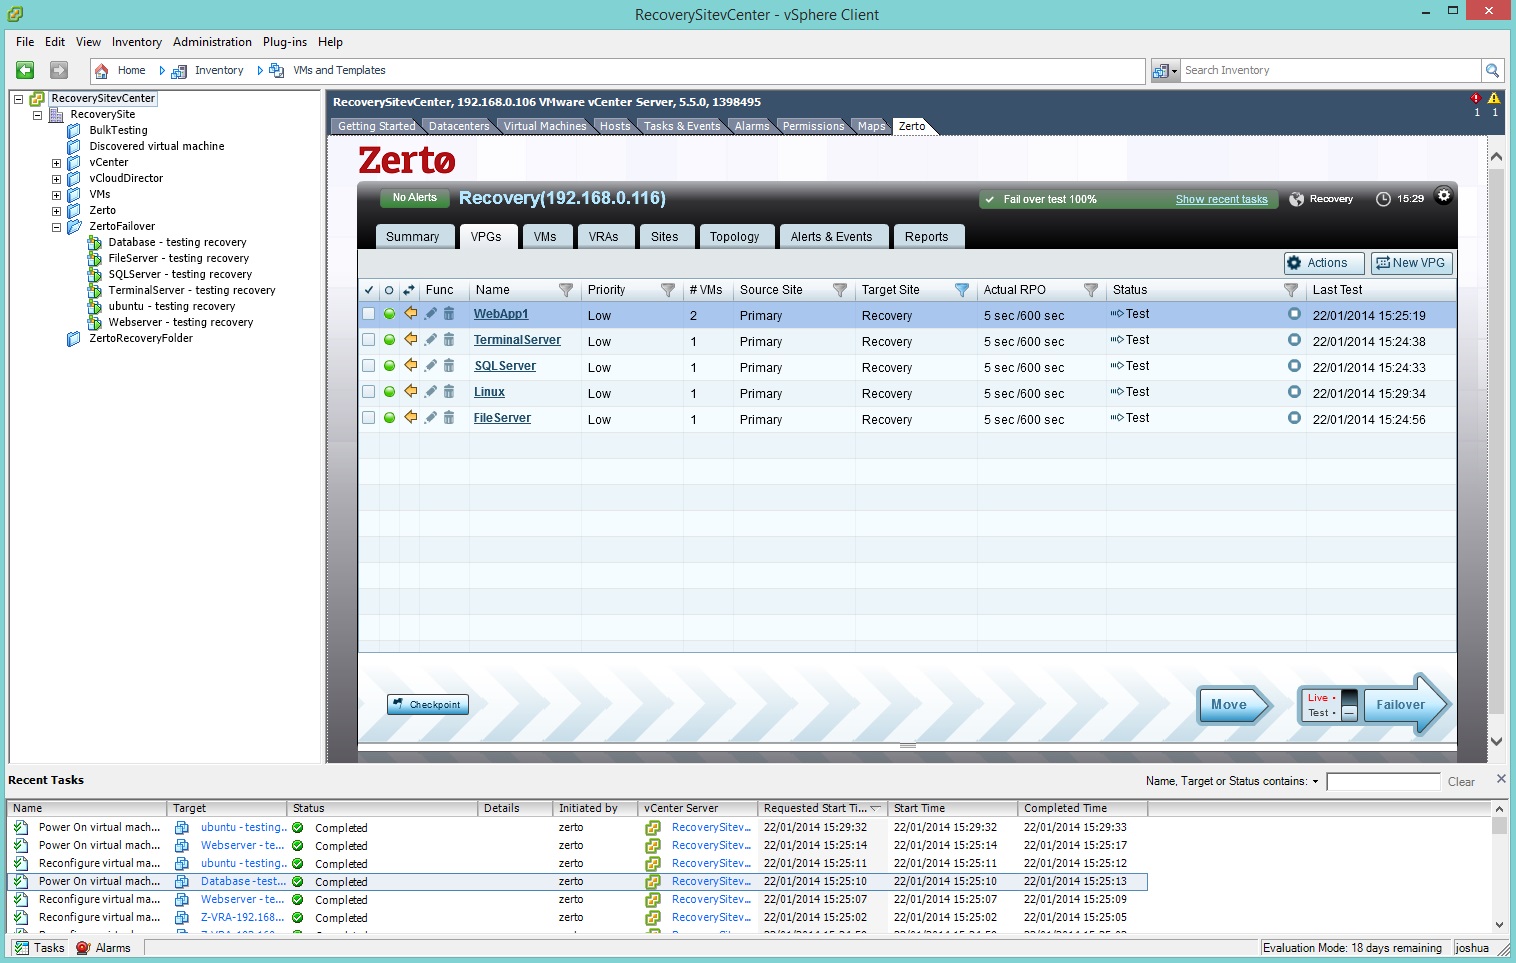Edit the WebApp1 VPG using the pencil icon
The image size is (1516, 963).
tap(429, 313)
